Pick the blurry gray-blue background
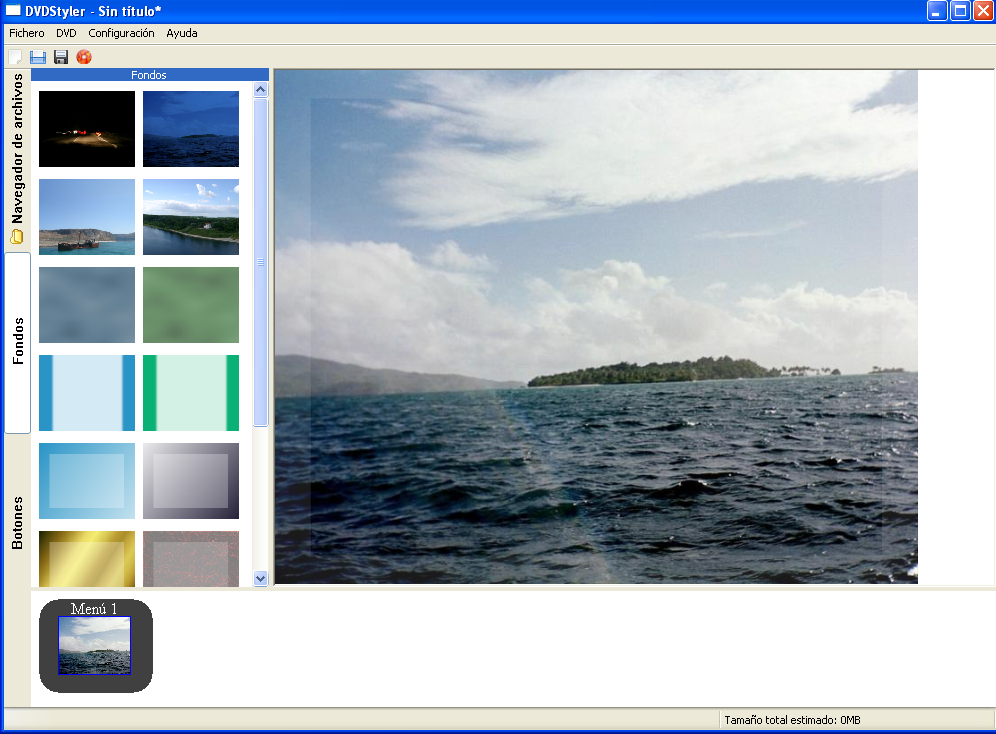Screen dimensions: 996x734 coord(87,305)
